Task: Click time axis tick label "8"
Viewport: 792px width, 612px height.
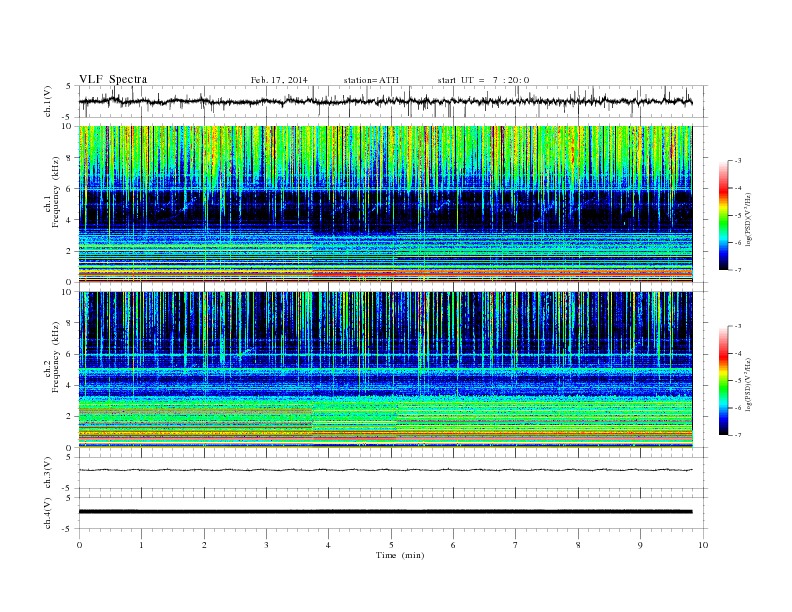Action: (578, 545)
